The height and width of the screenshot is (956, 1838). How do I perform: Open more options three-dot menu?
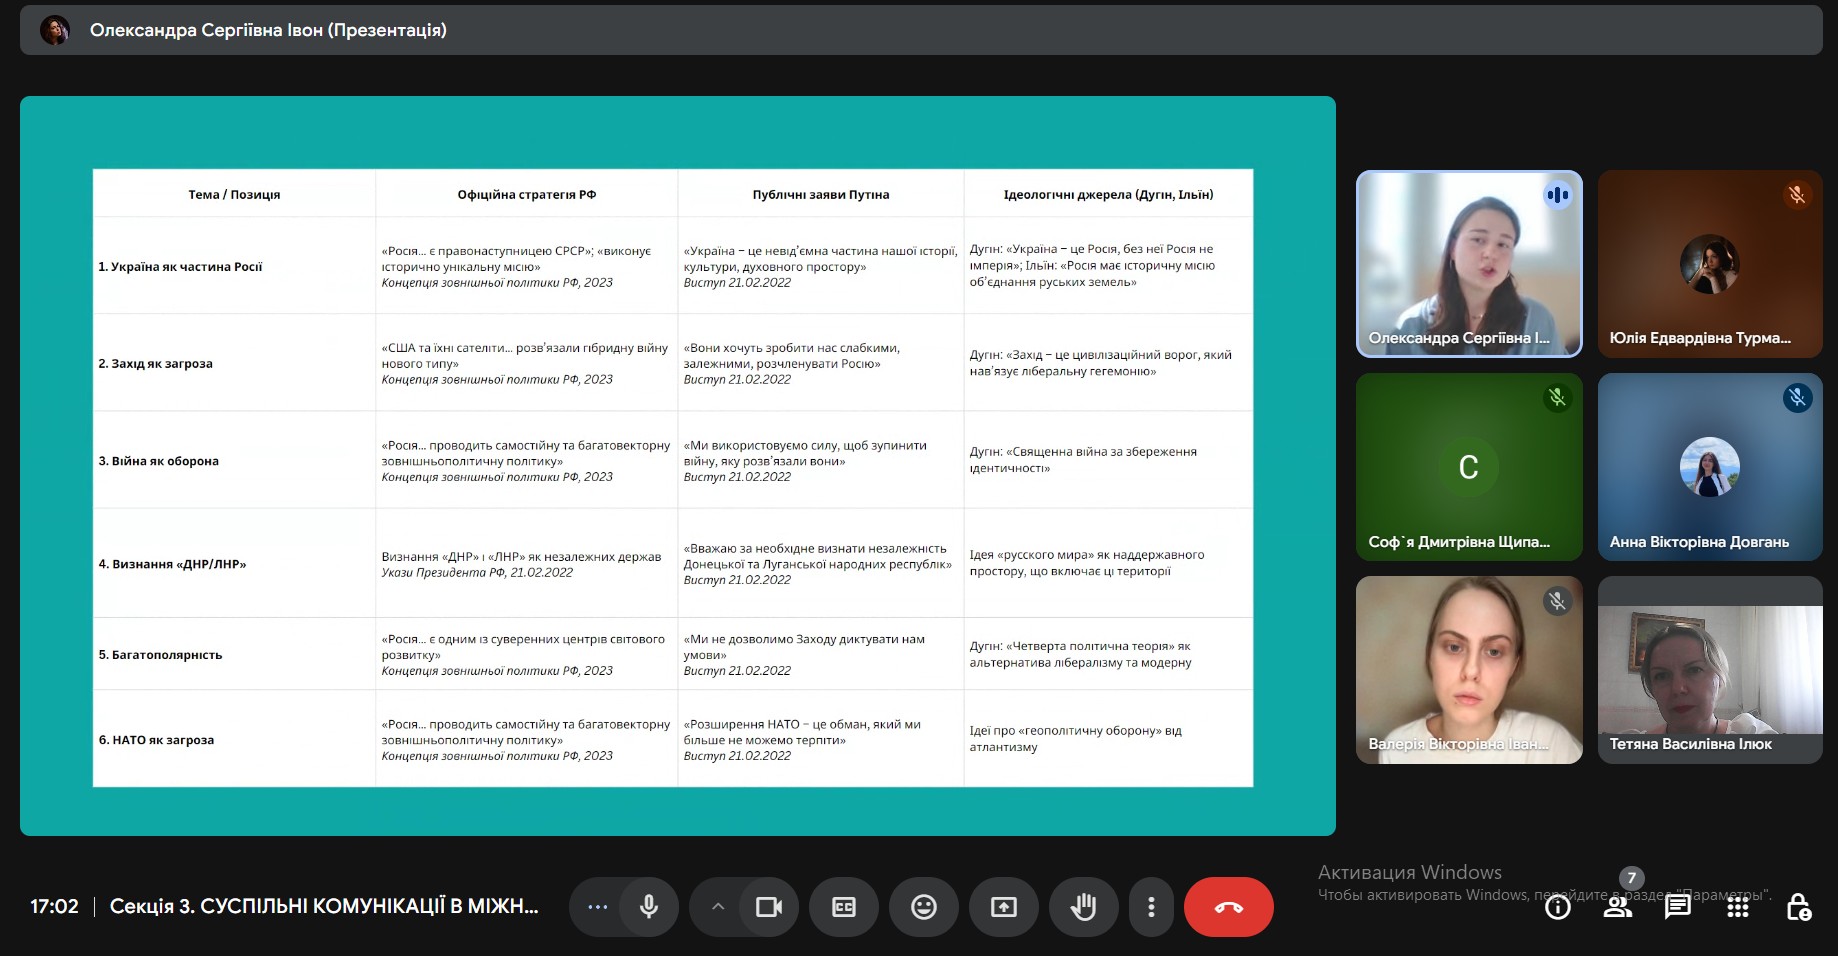coord(1151,907)
